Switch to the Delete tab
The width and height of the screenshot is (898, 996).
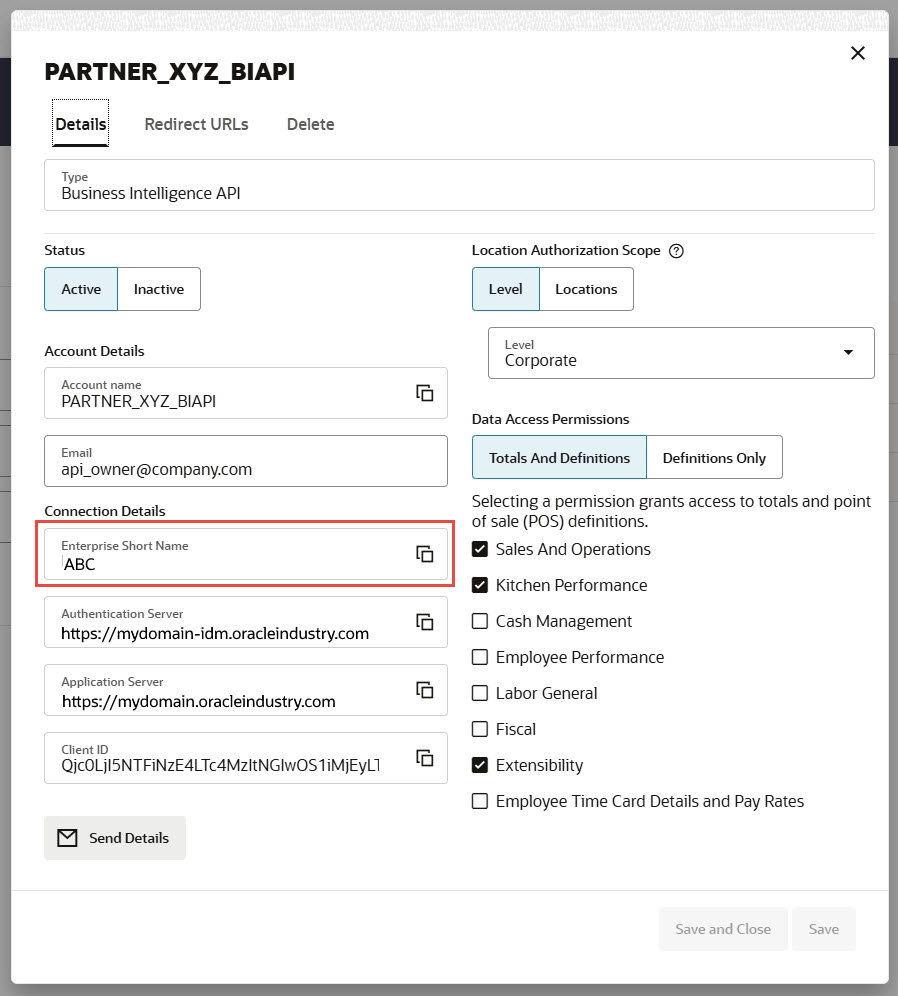(x=310, y=124)
